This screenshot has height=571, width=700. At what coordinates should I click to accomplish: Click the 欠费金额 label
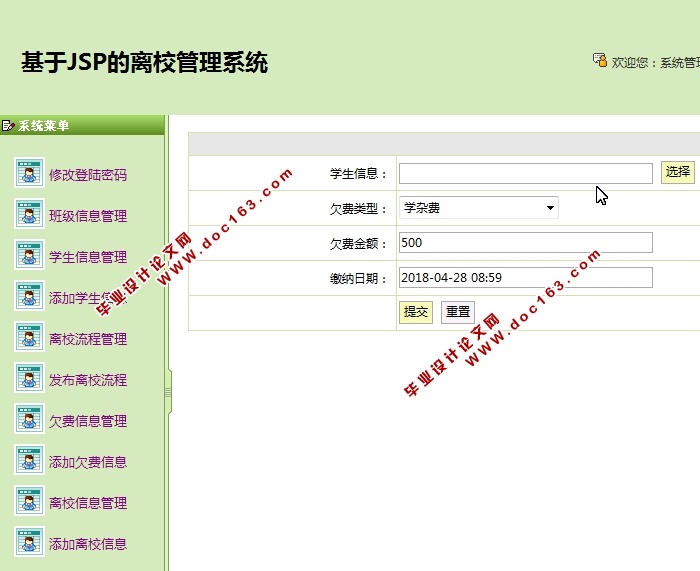pos(358,244)
